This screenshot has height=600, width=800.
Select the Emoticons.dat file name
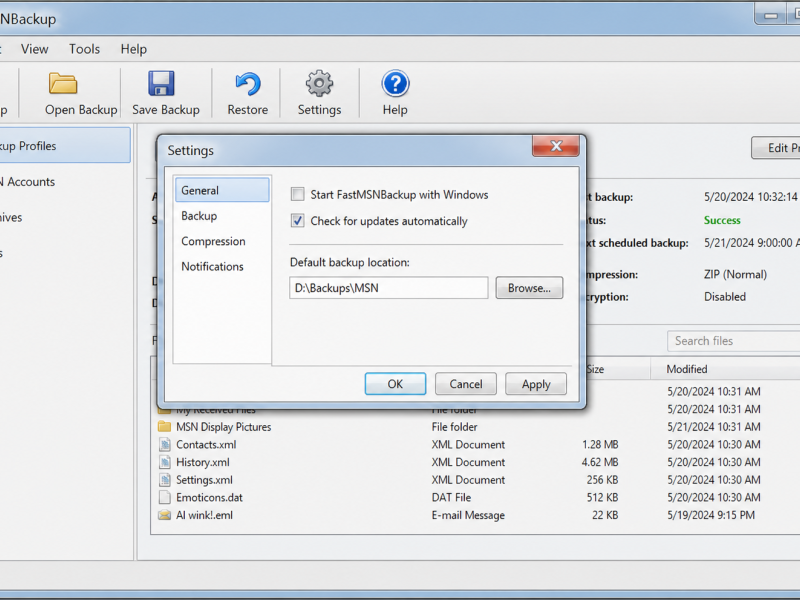[x=209, y=497]
